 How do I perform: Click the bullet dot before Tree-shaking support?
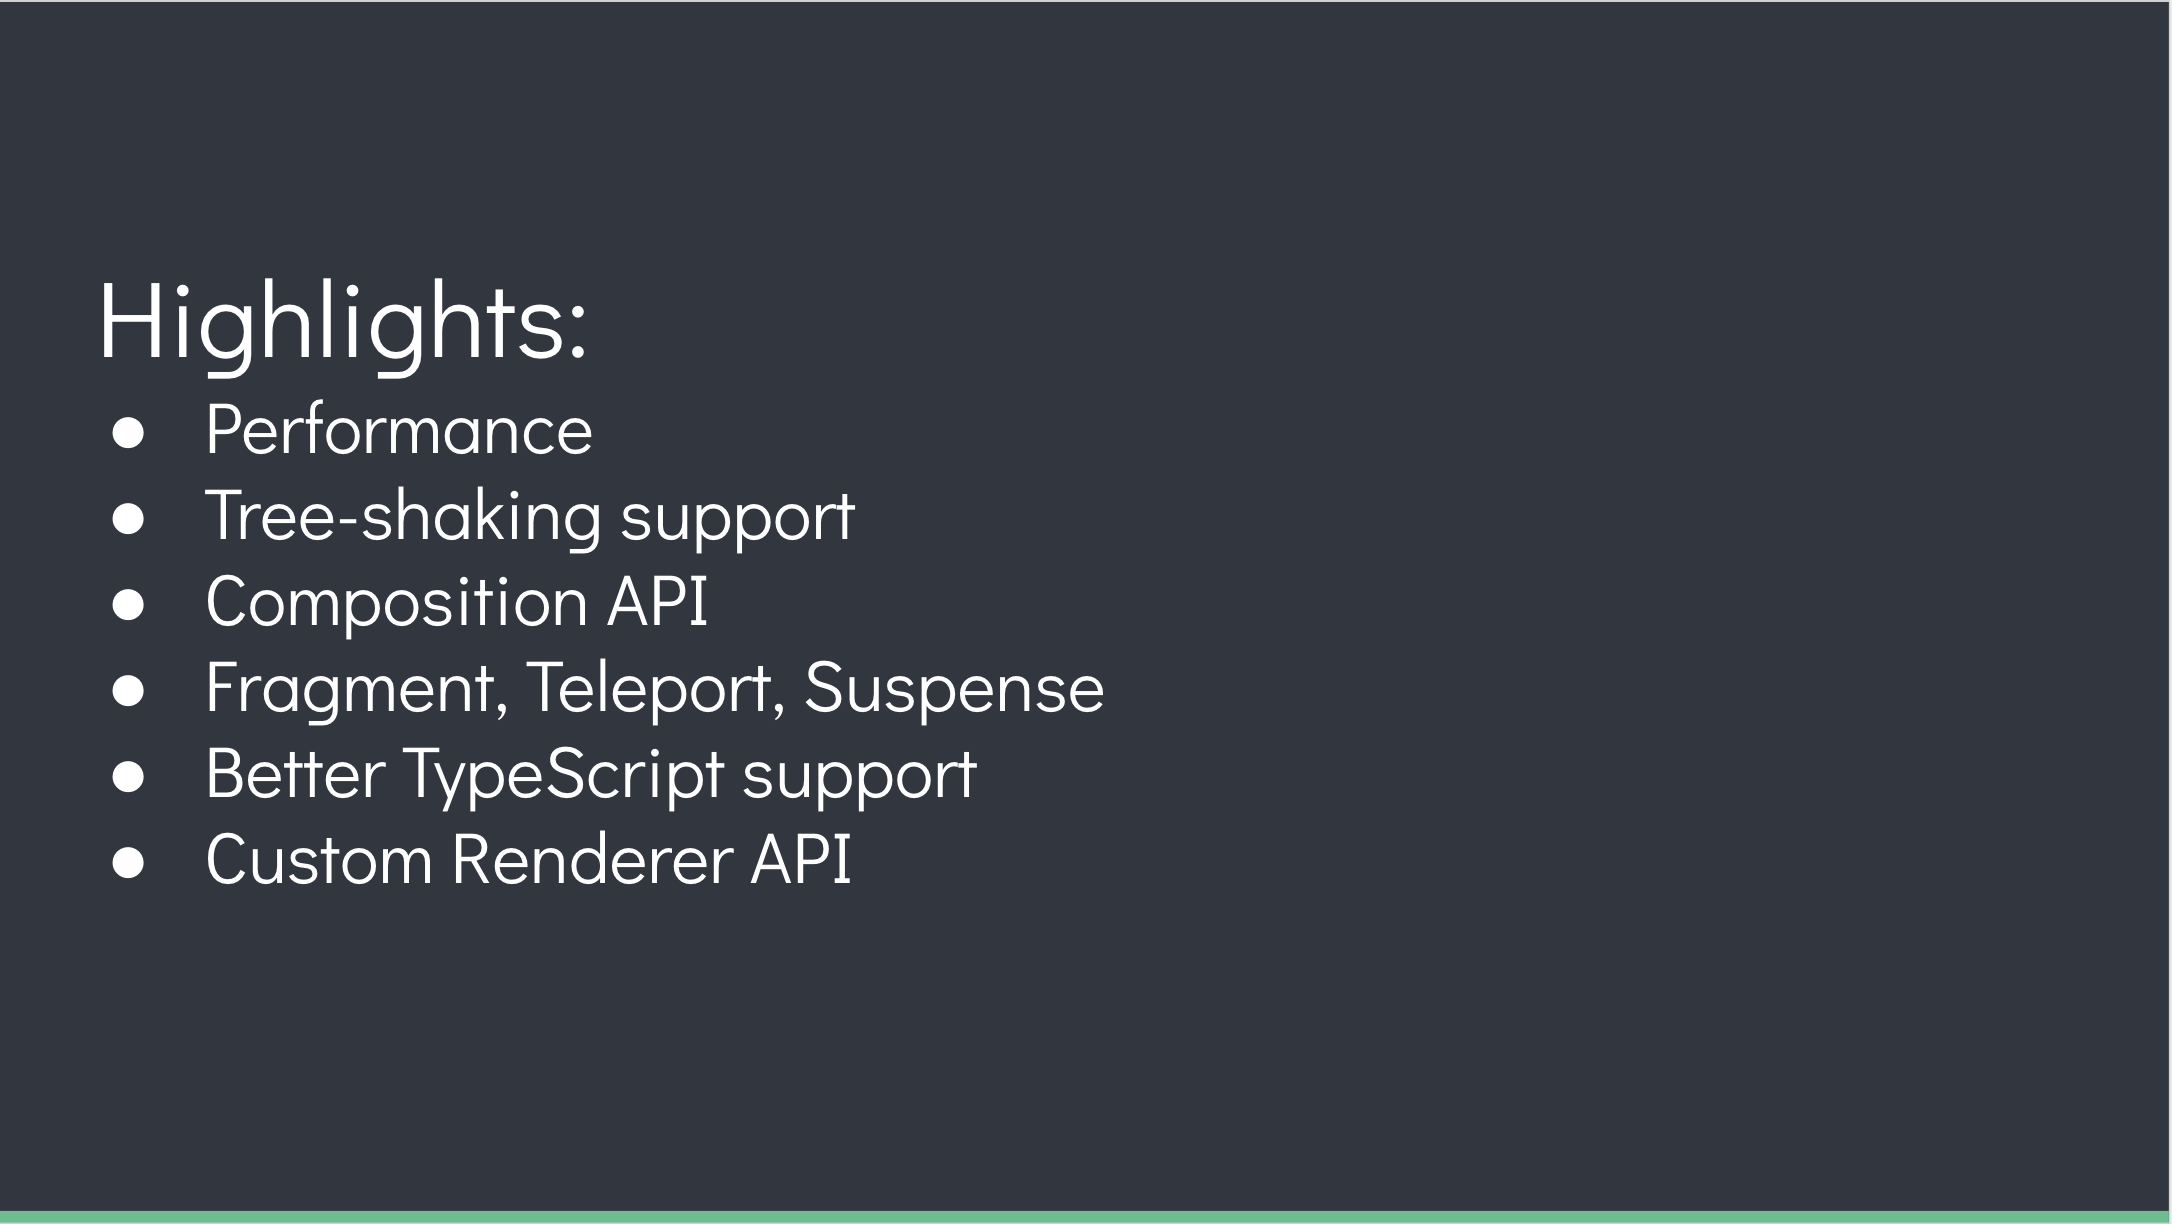[129, 519]
